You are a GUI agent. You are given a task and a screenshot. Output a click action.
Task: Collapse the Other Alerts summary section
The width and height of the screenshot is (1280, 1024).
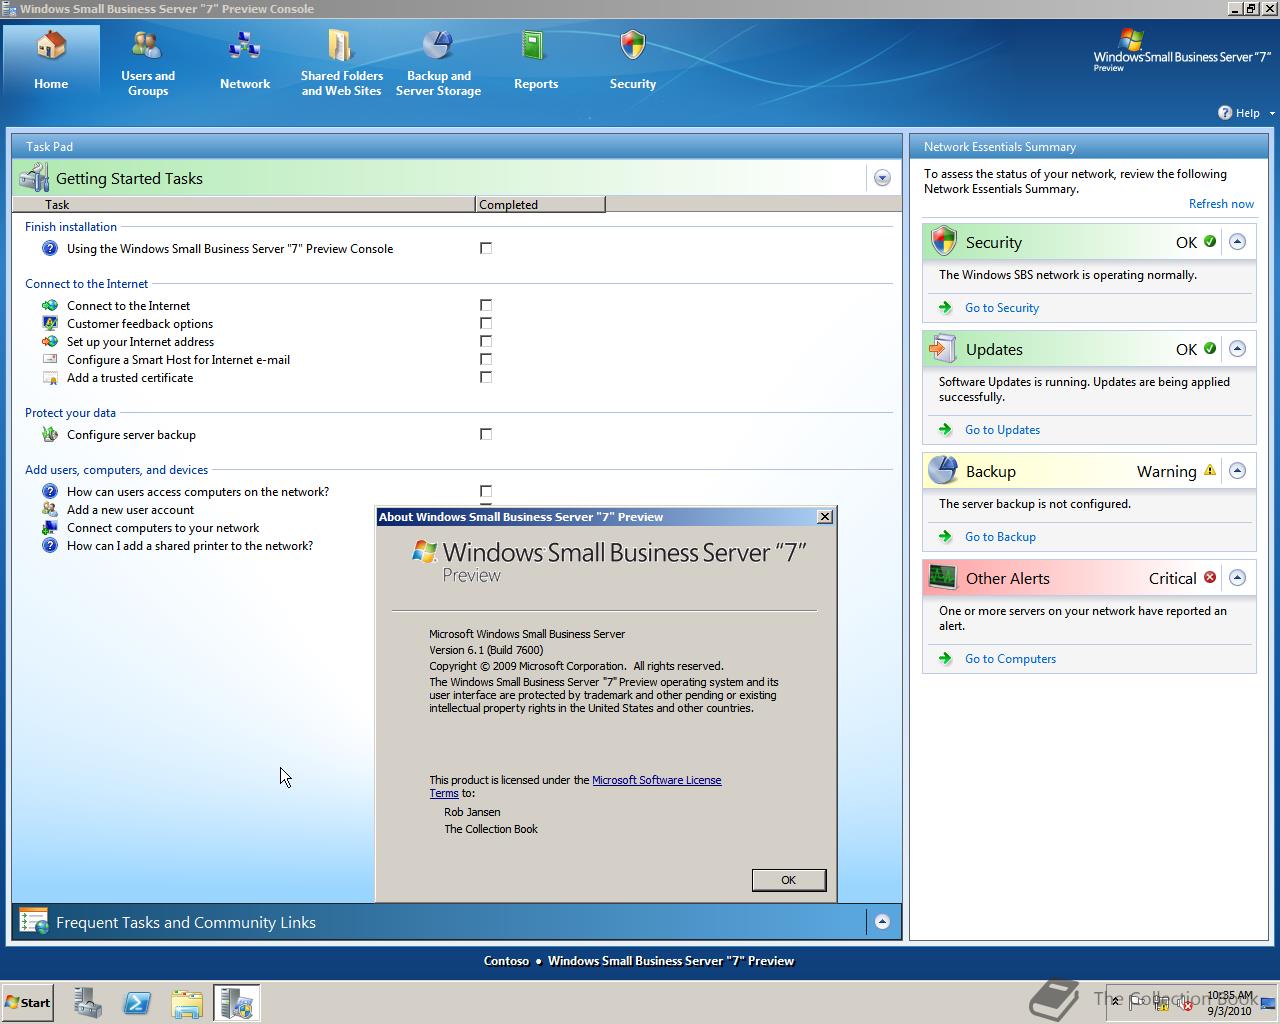point(1237,578)
